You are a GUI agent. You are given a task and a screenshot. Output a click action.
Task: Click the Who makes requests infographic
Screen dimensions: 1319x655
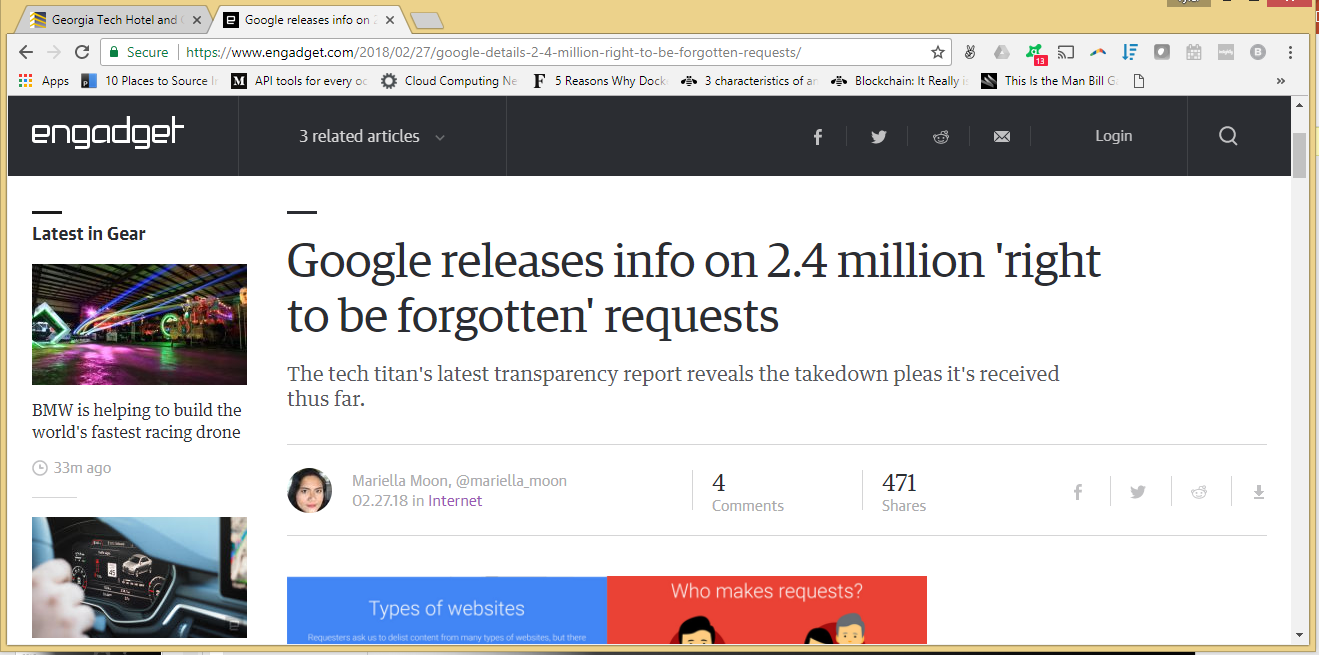(x=767, y=610)
